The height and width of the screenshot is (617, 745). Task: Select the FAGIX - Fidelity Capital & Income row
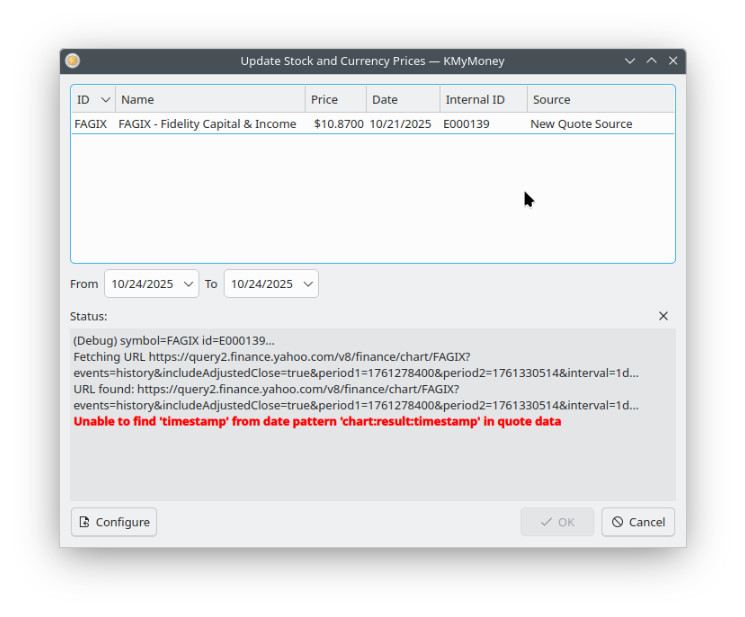coord(207,124)
